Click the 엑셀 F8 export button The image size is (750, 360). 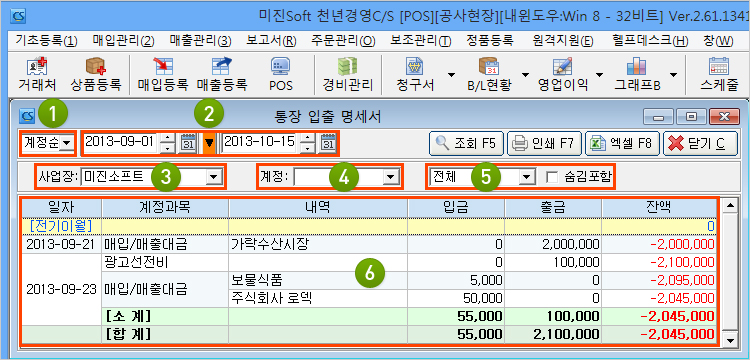[622, 143]
